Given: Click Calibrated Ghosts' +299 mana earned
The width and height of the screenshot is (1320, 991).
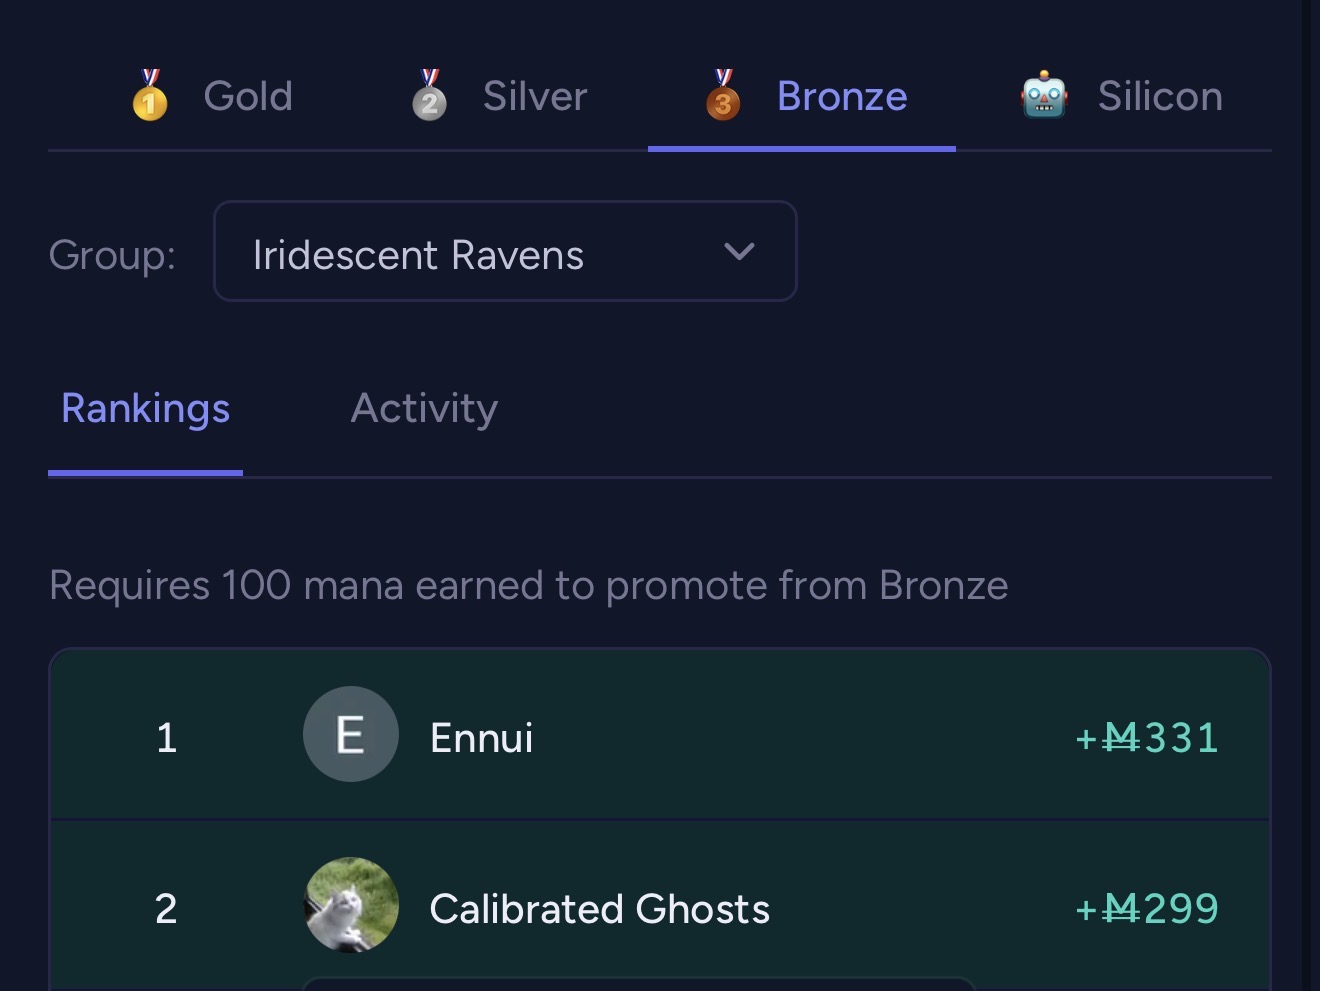Looking at the screenshot, I should pyautogui.click(x=1146, y=909).
